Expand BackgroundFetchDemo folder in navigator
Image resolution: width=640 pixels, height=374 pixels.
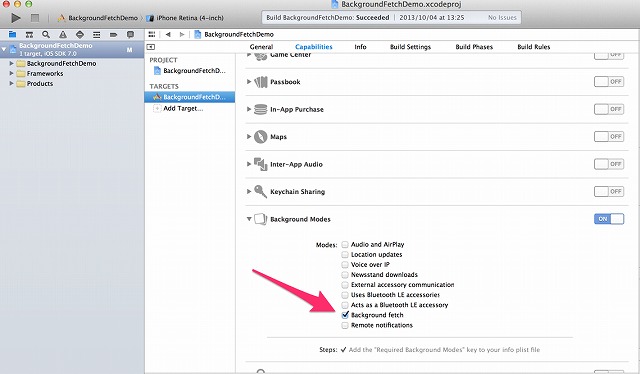click(11, 63)
